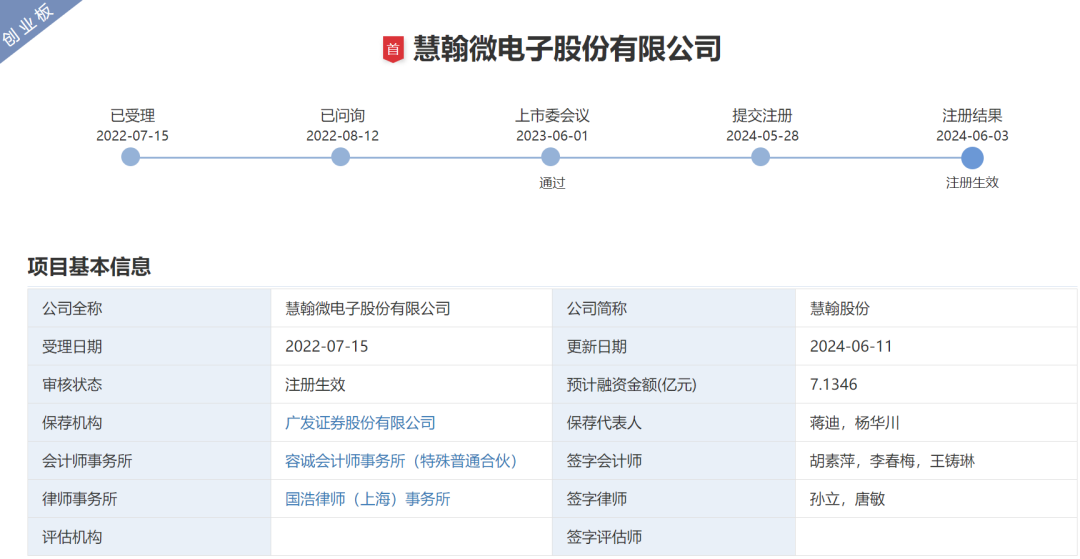This screenshot has height=559, width=1080.
Task: Click the 上市委会议 timeline node
Action: coord(550,157)
